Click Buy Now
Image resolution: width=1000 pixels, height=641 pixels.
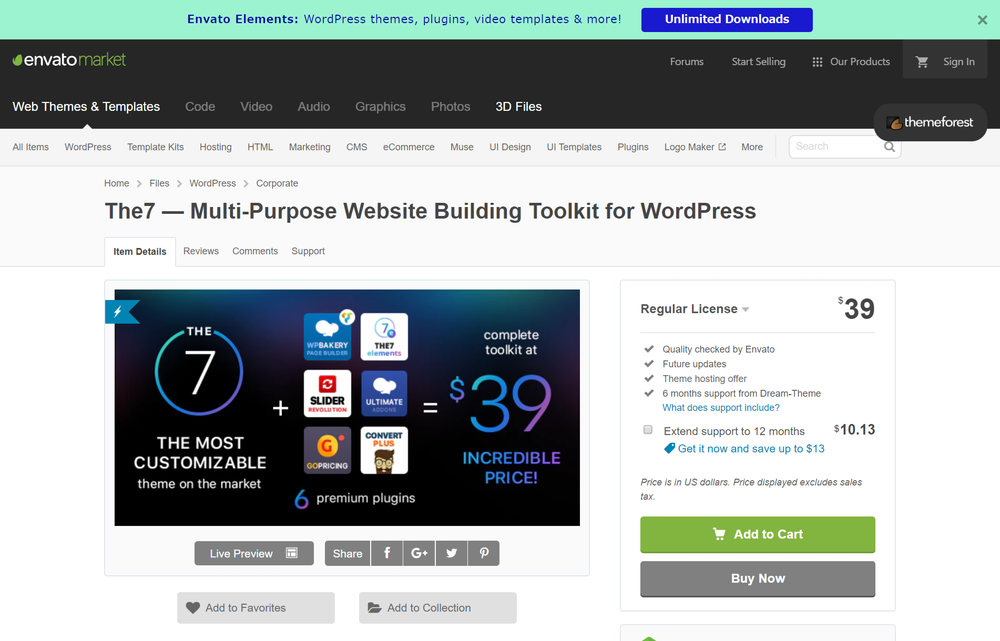tap(758, 578)
